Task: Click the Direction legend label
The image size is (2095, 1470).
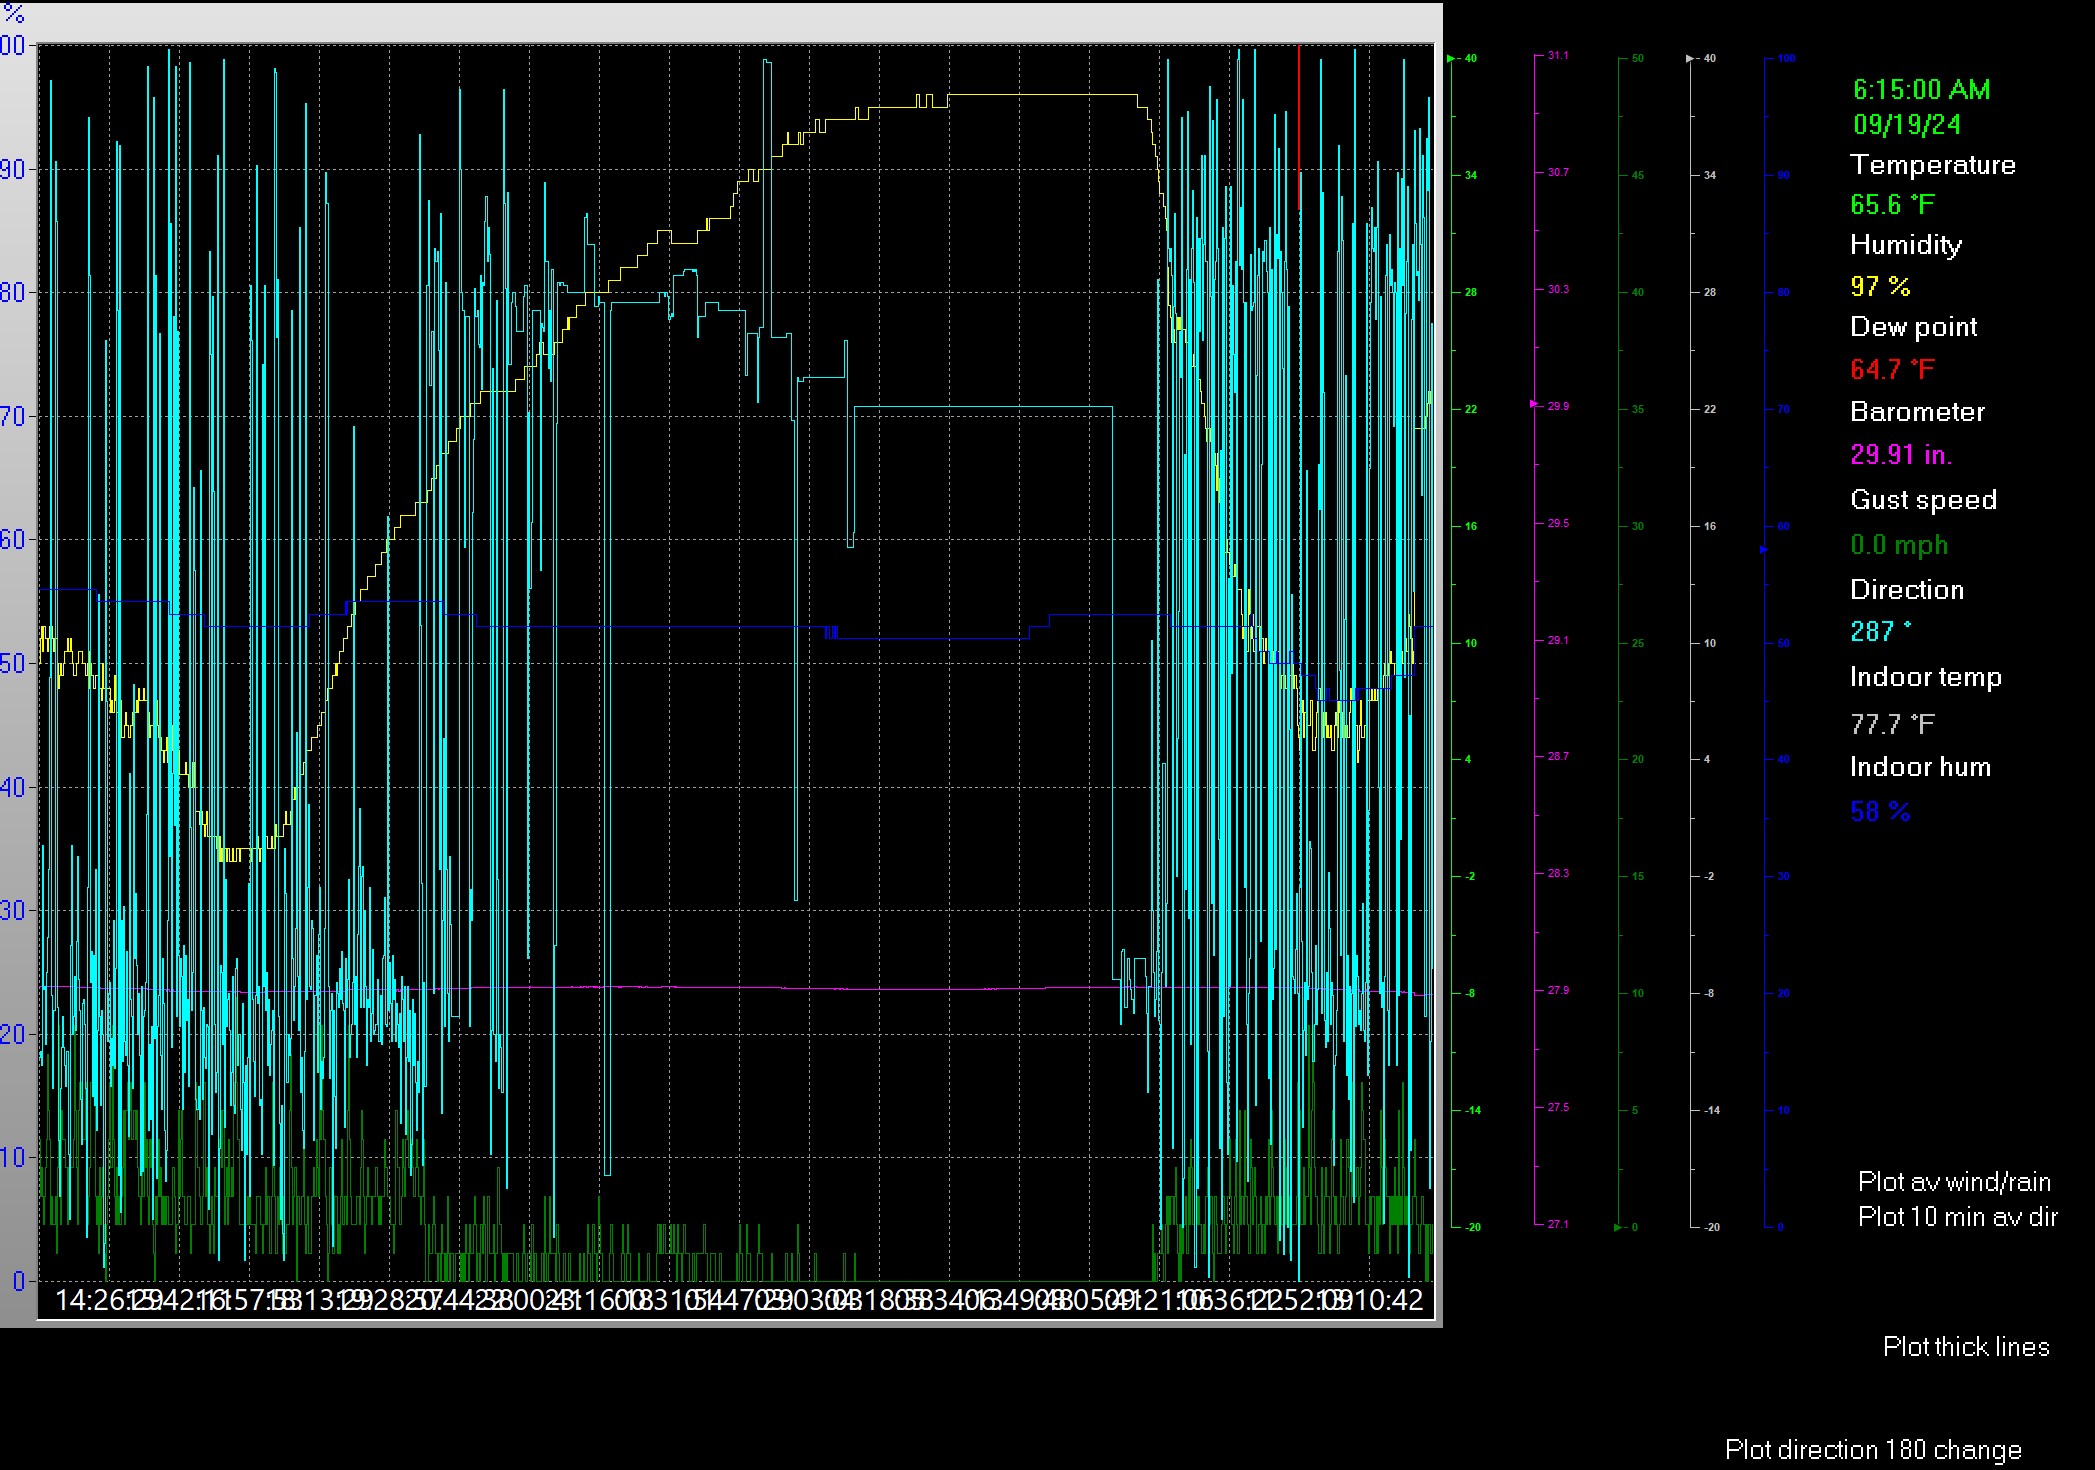Action: click(x=1906, y=590)
